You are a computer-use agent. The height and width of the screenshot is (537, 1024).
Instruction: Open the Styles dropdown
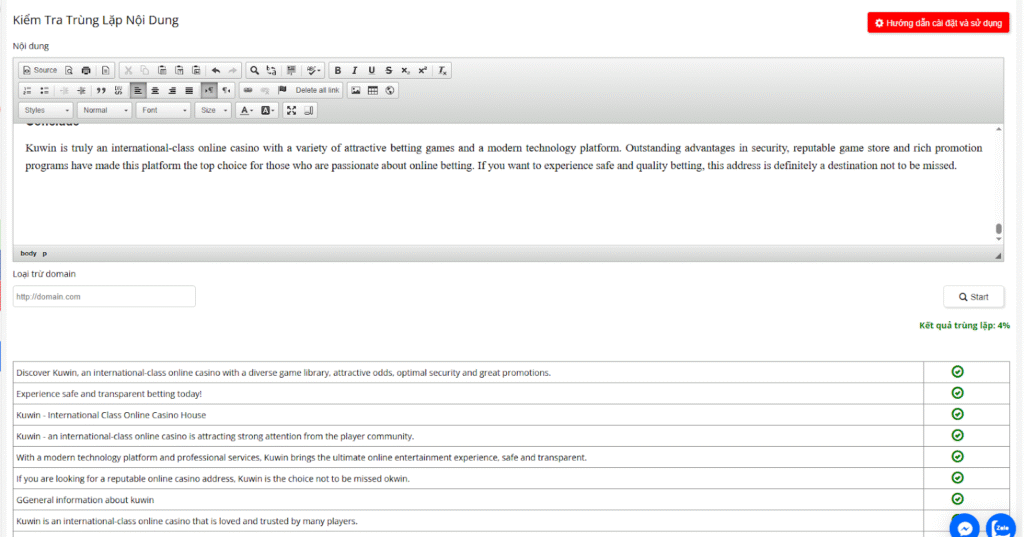(x=46, y=110)
